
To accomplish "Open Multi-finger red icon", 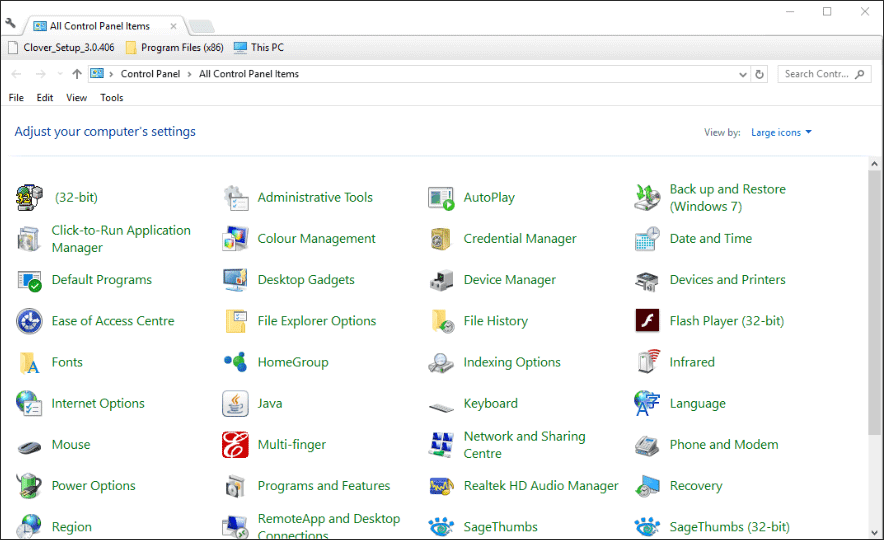I will [x=236, y=445].
